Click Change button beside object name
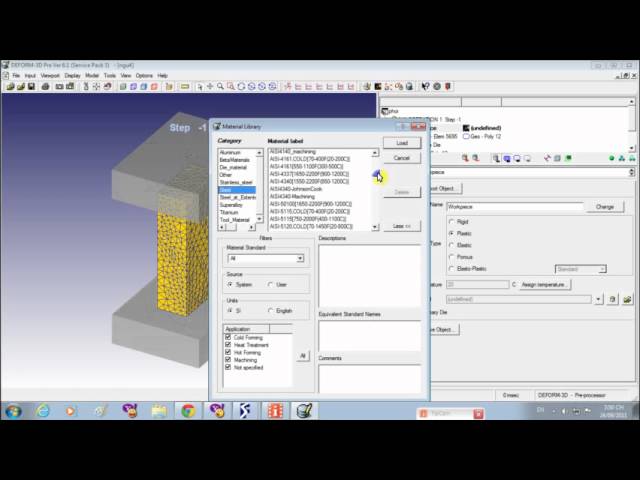The image size is (640, 480). [x=604, y=207]
